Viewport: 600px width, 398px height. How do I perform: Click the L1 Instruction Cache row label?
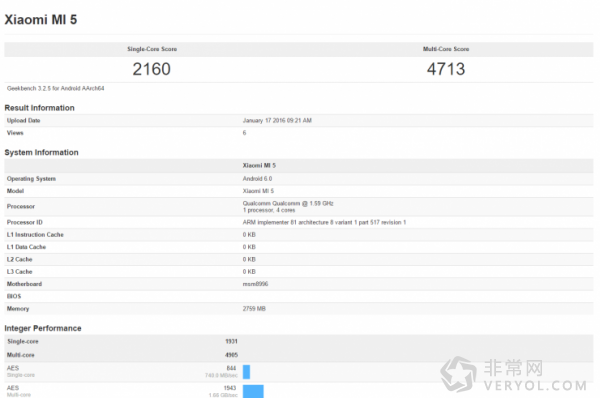tap(35, 235)
